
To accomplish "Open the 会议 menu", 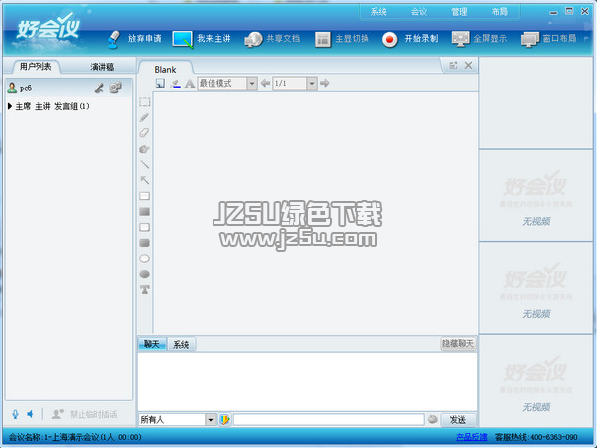I will (x=419, y=12).
